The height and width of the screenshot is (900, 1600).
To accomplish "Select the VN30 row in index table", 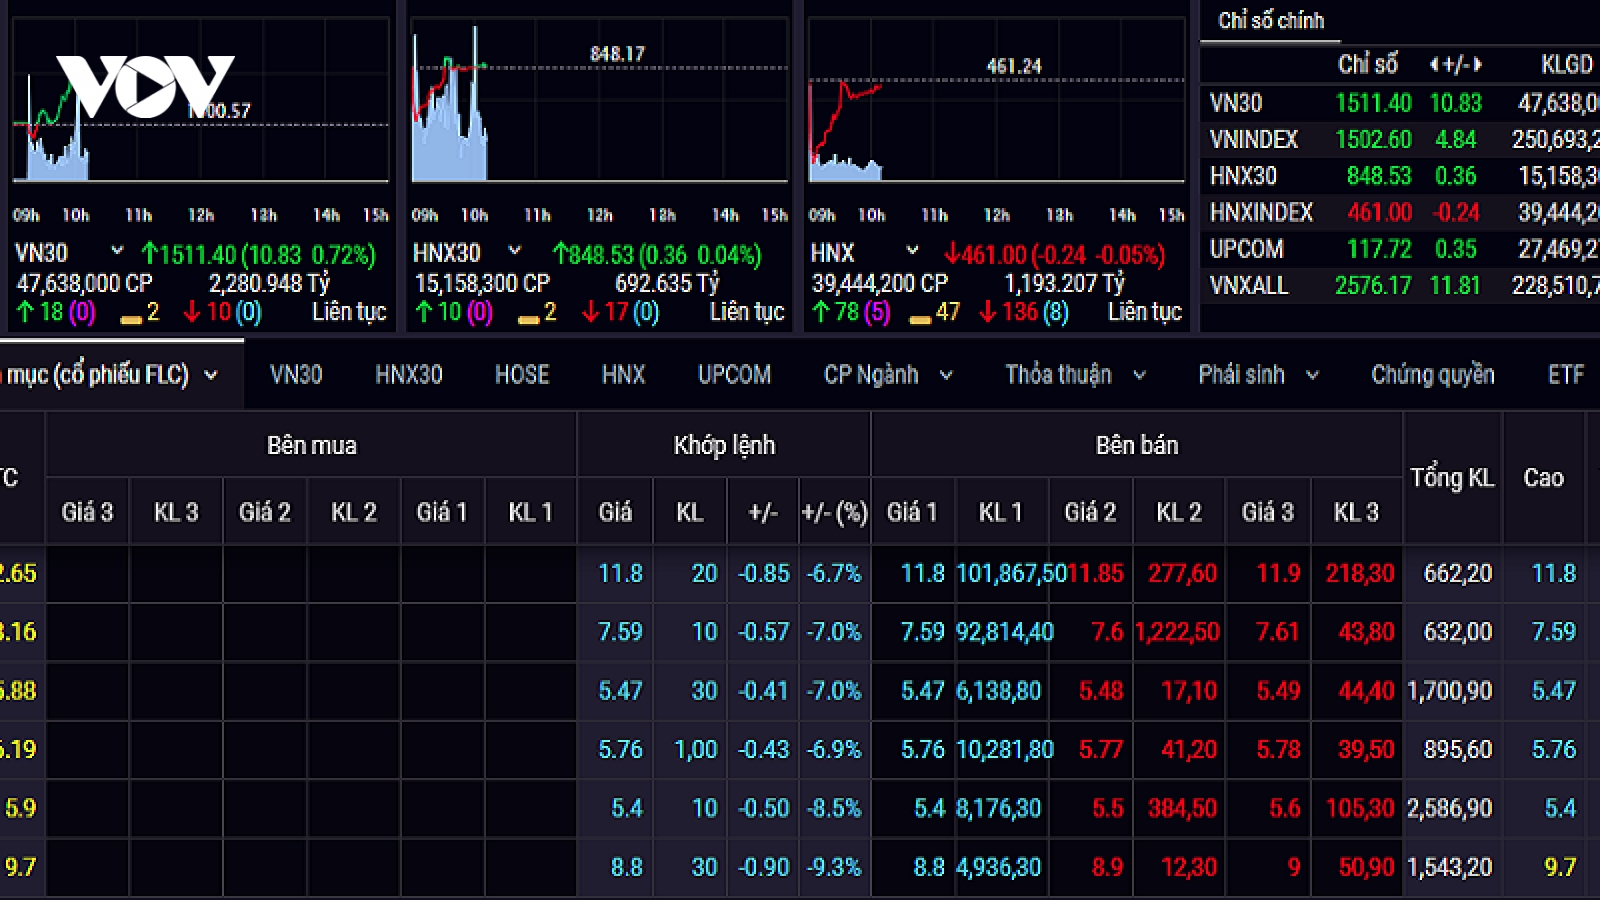I will coord(1400,103).
